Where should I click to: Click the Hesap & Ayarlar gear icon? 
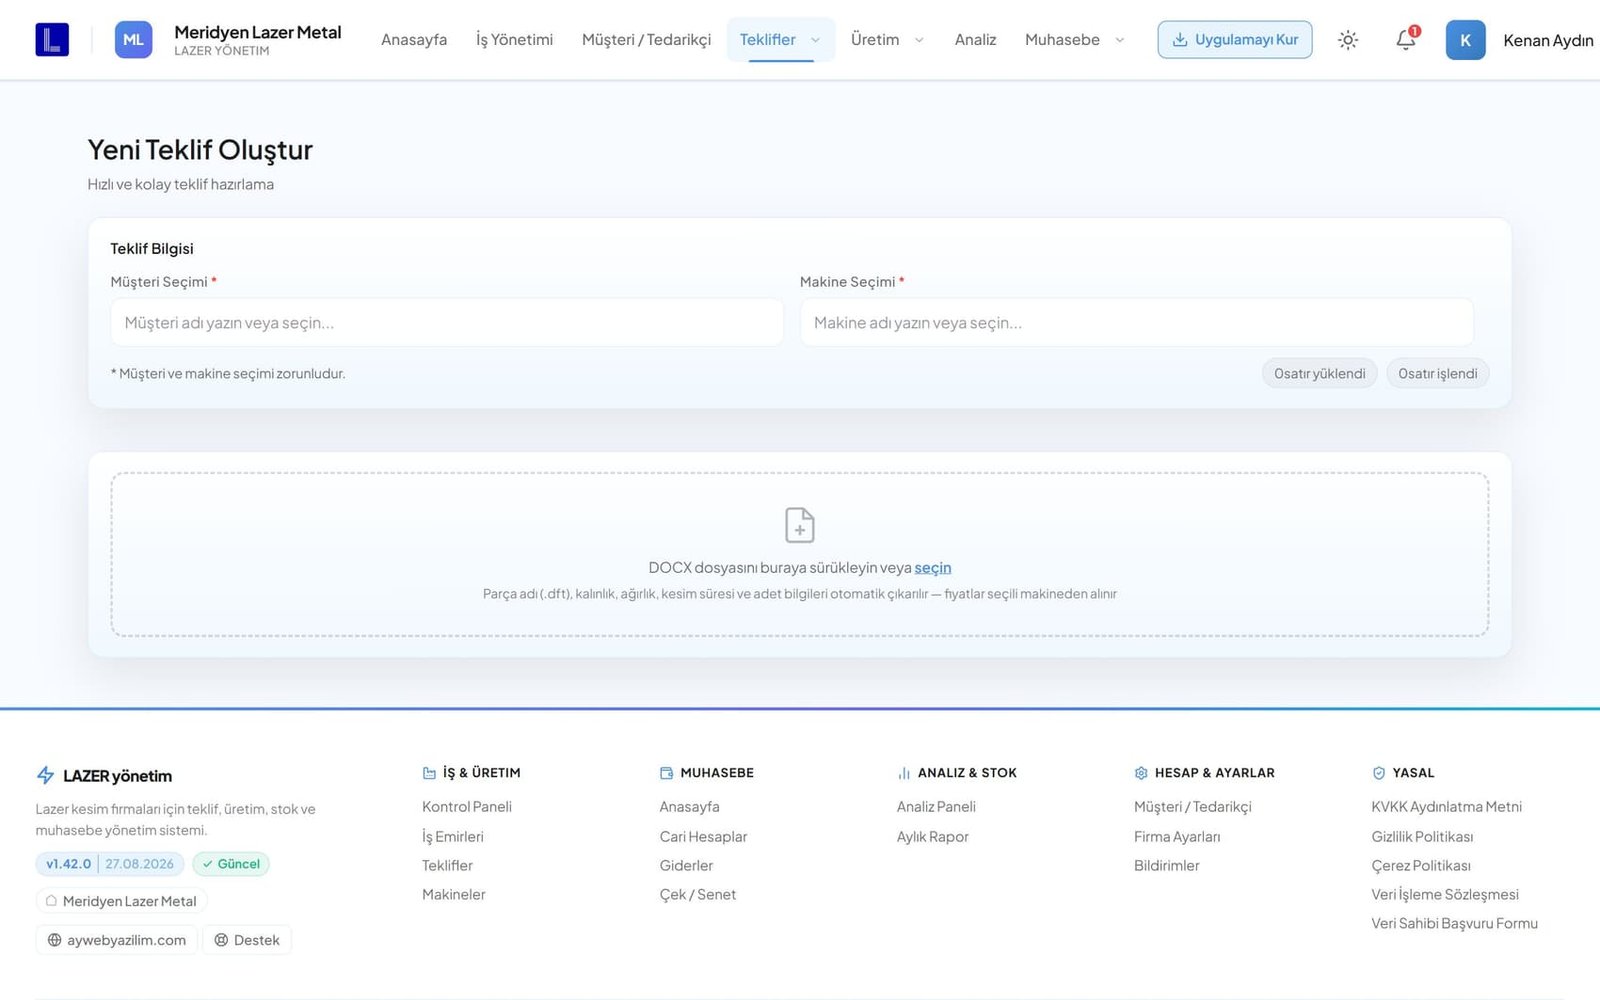click(1141, 773)
